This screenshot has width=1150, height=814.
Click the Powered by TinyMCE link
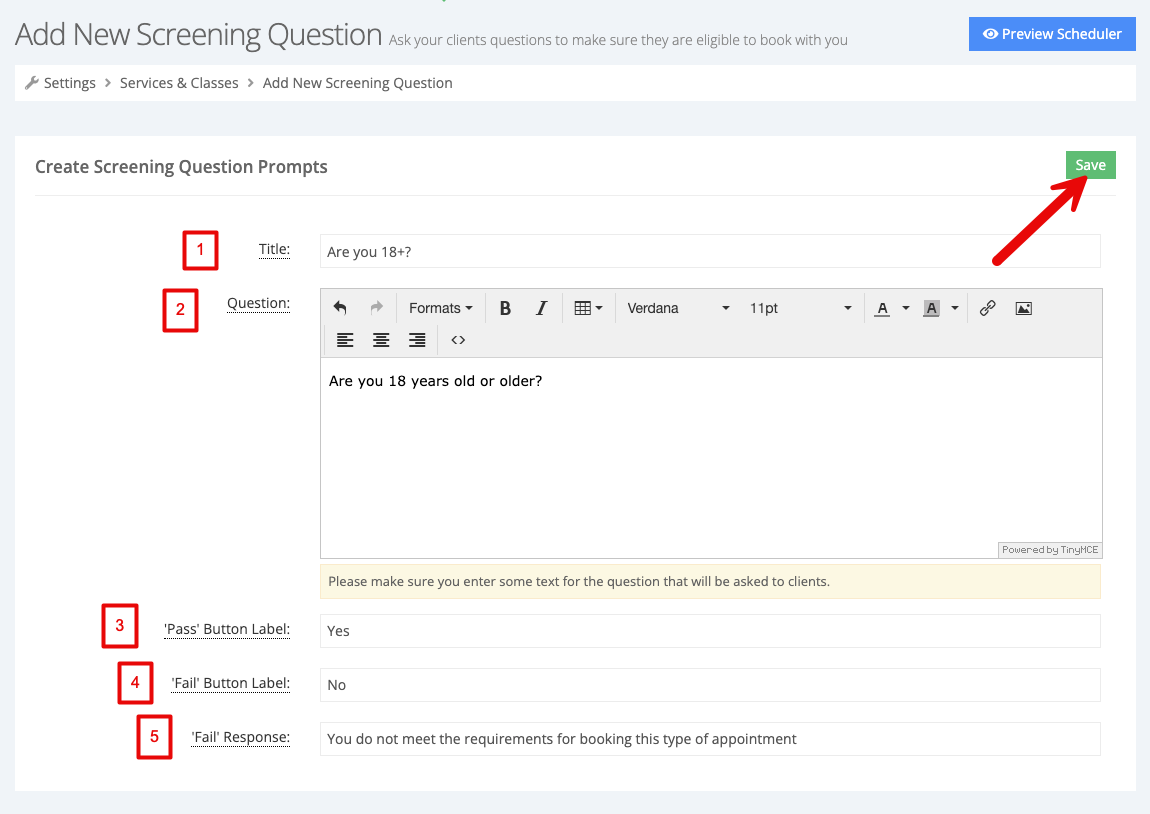point(1050,550)
